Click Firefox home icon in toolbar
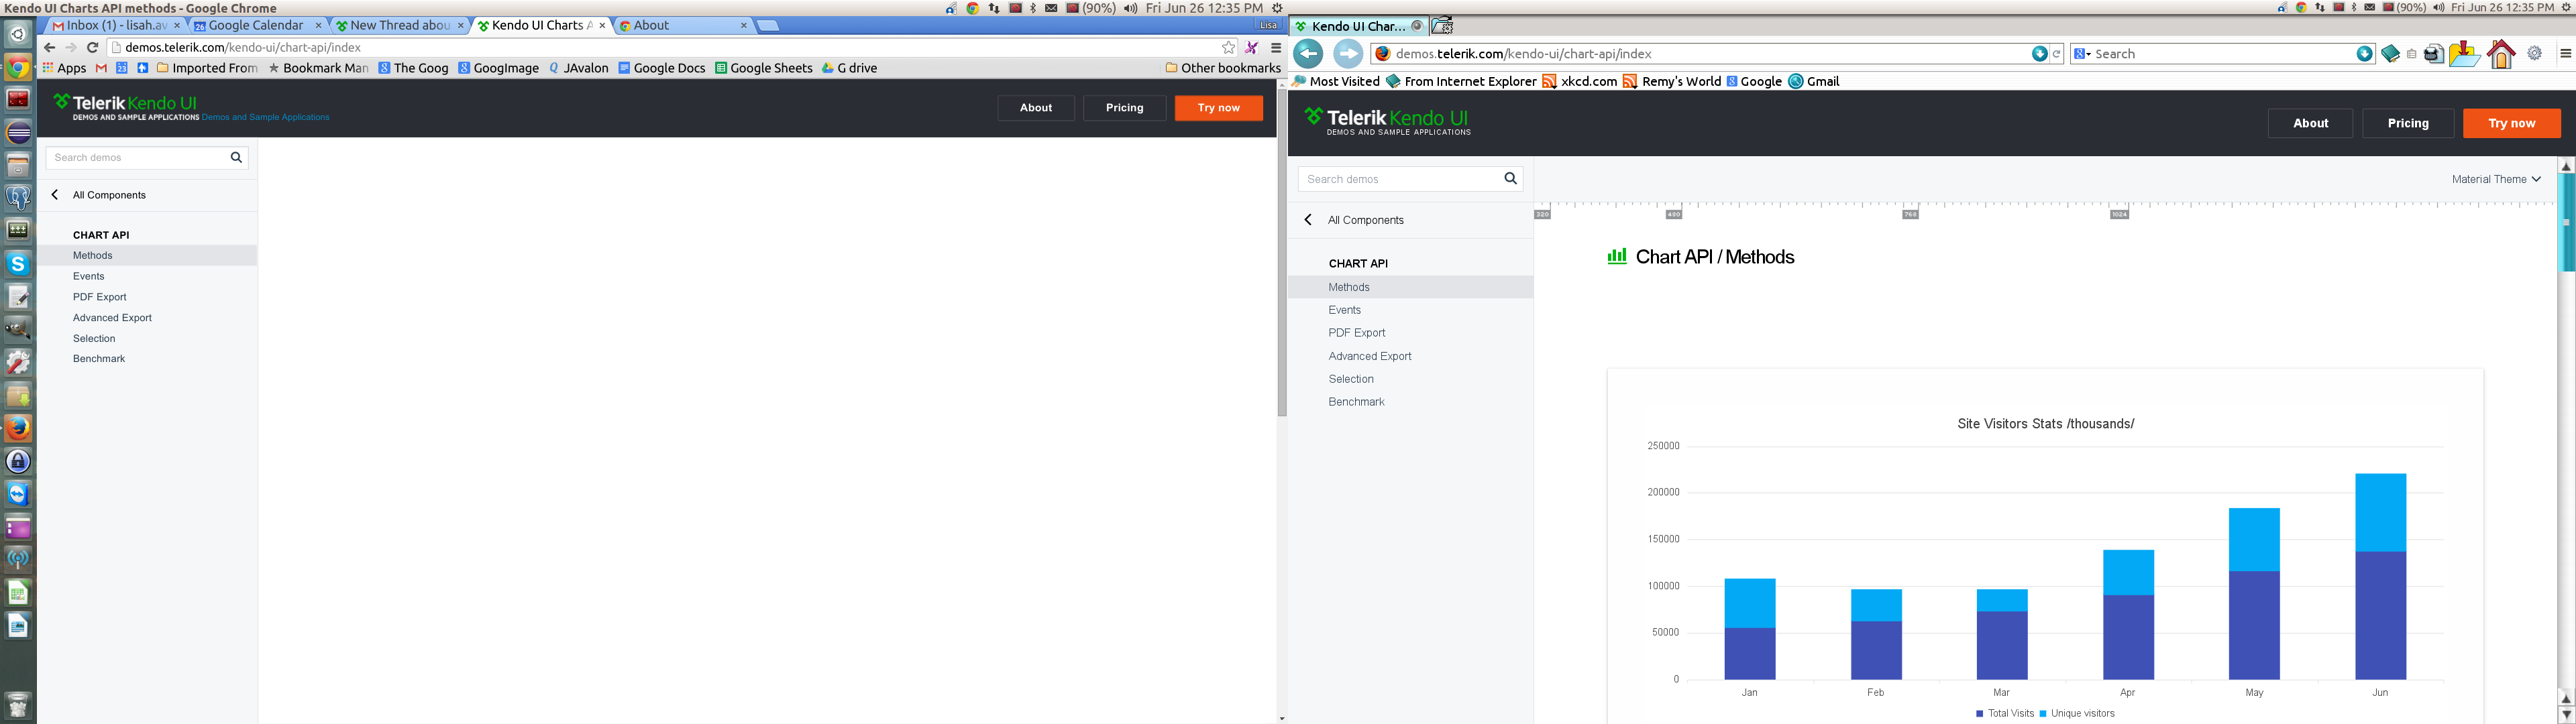This screenshot has width=2576, height=724. point(2501,54)
